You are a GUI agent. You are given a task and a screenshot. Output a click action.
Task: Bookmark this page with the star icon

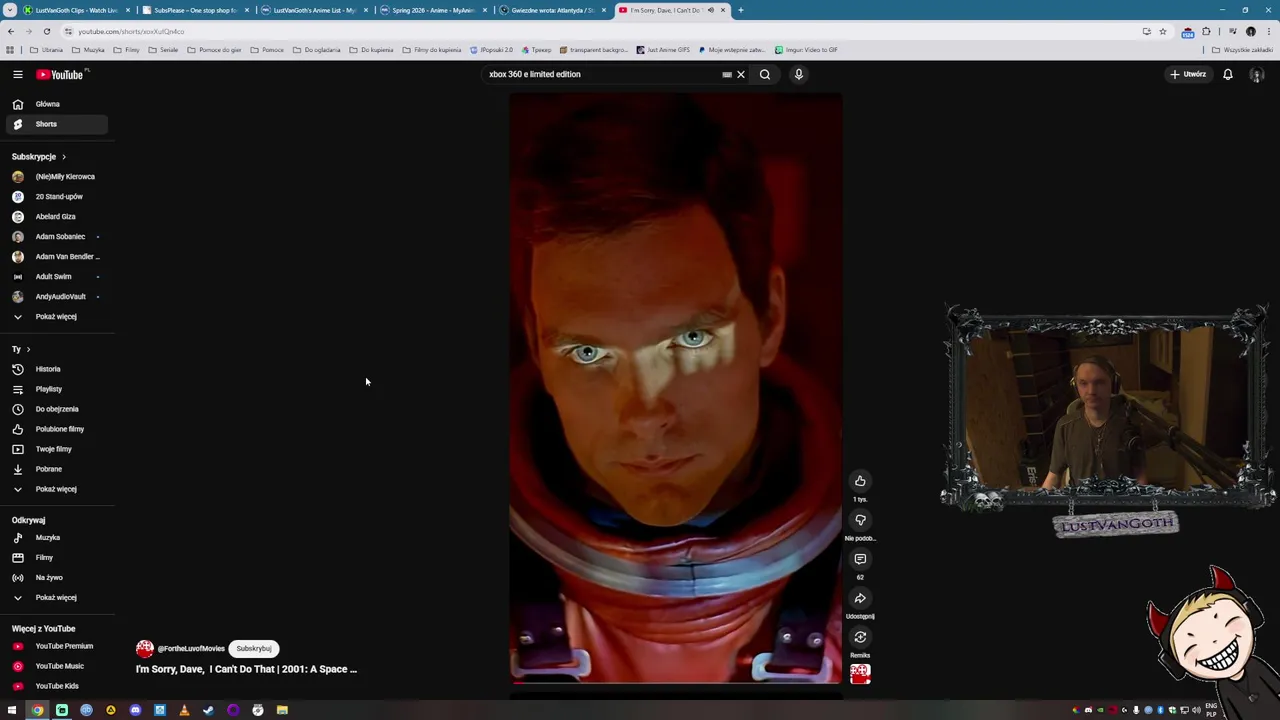pyautogui.click(x=1162, y=31)
